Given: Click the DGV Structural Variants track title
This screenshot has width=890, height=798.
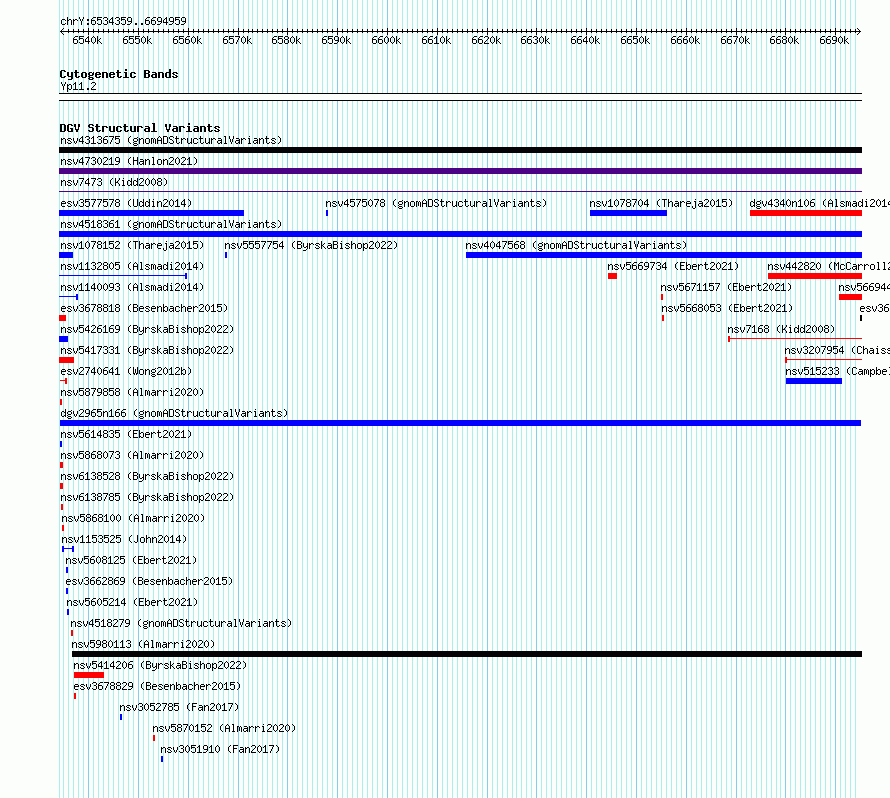Looking at the screenshot, I should pyautogui.click(x=140, y=128).
